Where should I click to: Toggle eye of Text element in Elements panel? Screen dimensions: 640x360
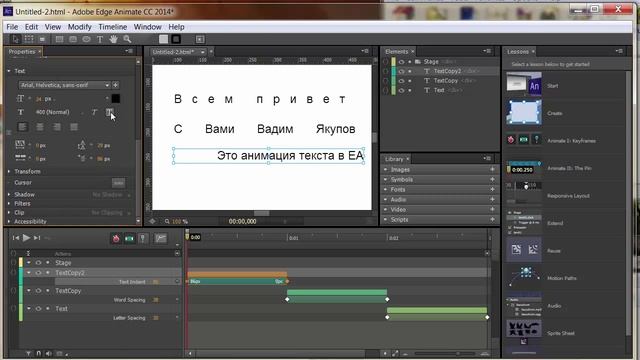(x=402, y=90)
